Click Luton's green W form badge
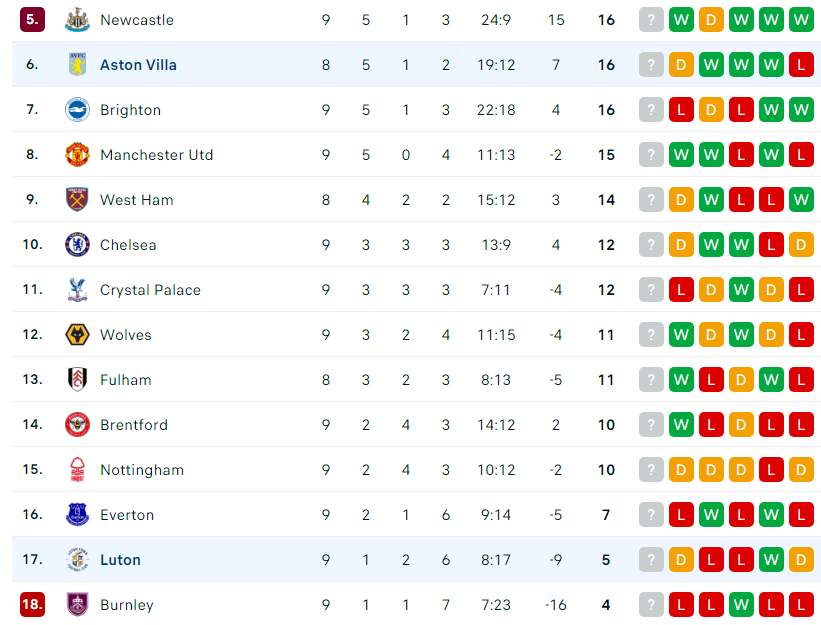Image resolution: width=821 pixels, height=625 pixels. 771,560
